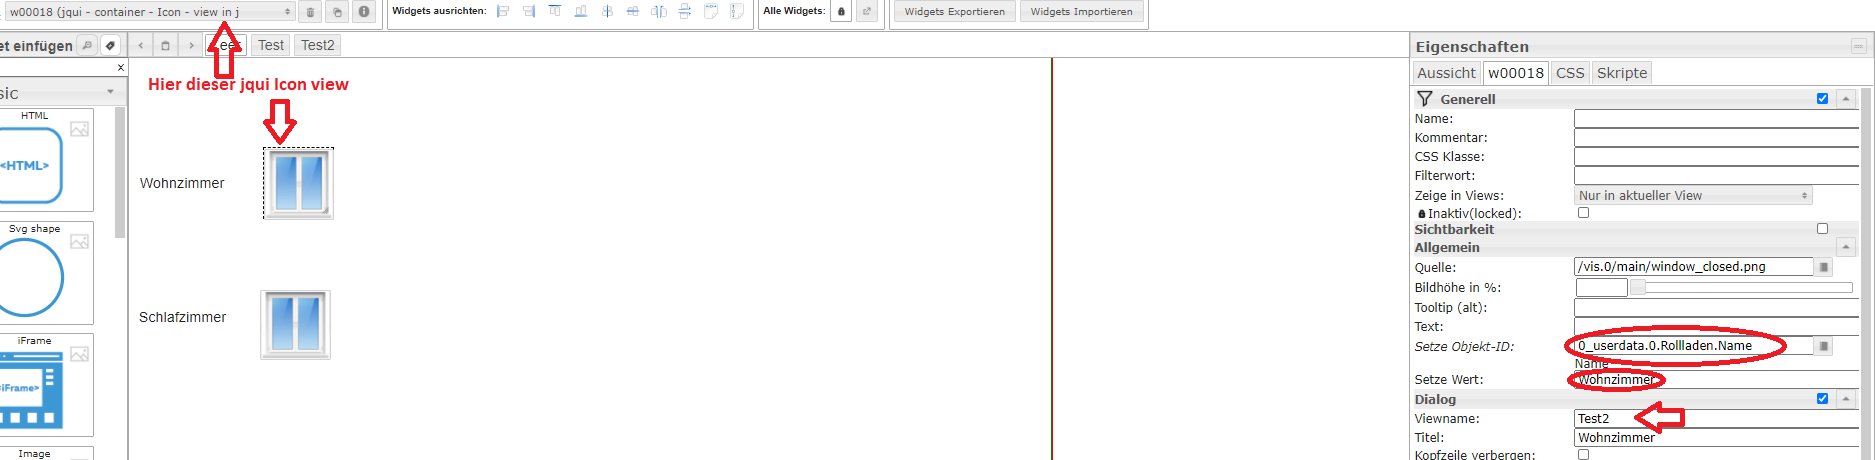Open the Skripte properties tab
This screenshot has height=460, width=1875.
tap(1622, 73)
